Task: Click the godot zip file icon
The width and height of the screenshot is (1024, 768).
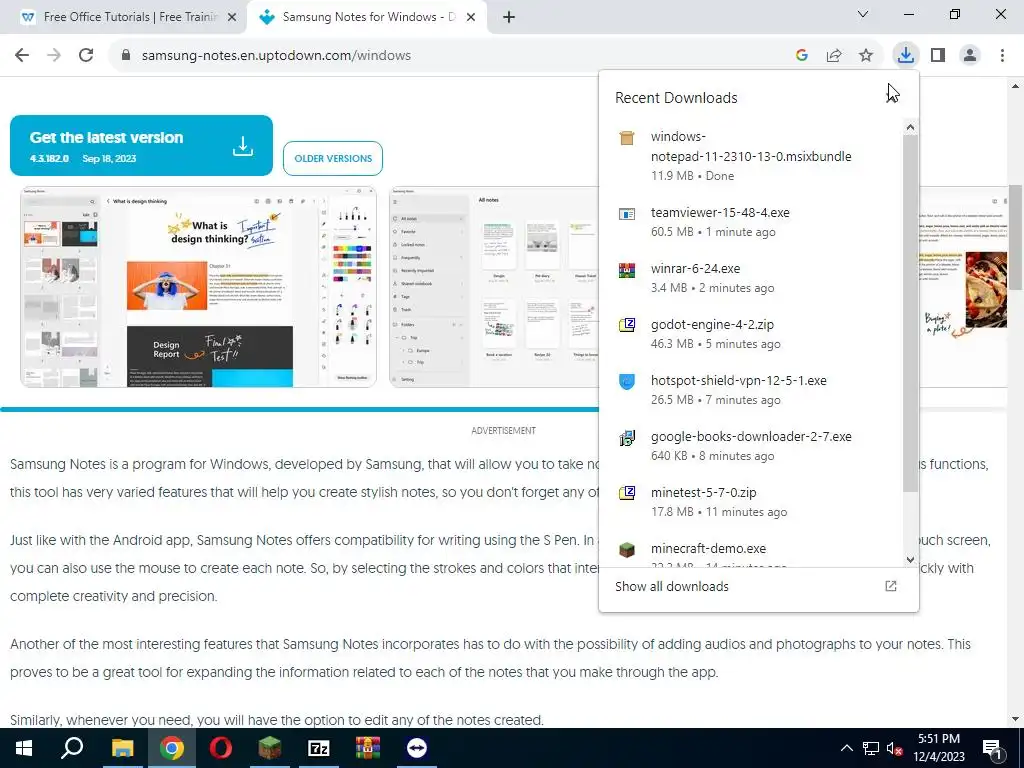Action: pyautogui.click(x=627, y=325)
